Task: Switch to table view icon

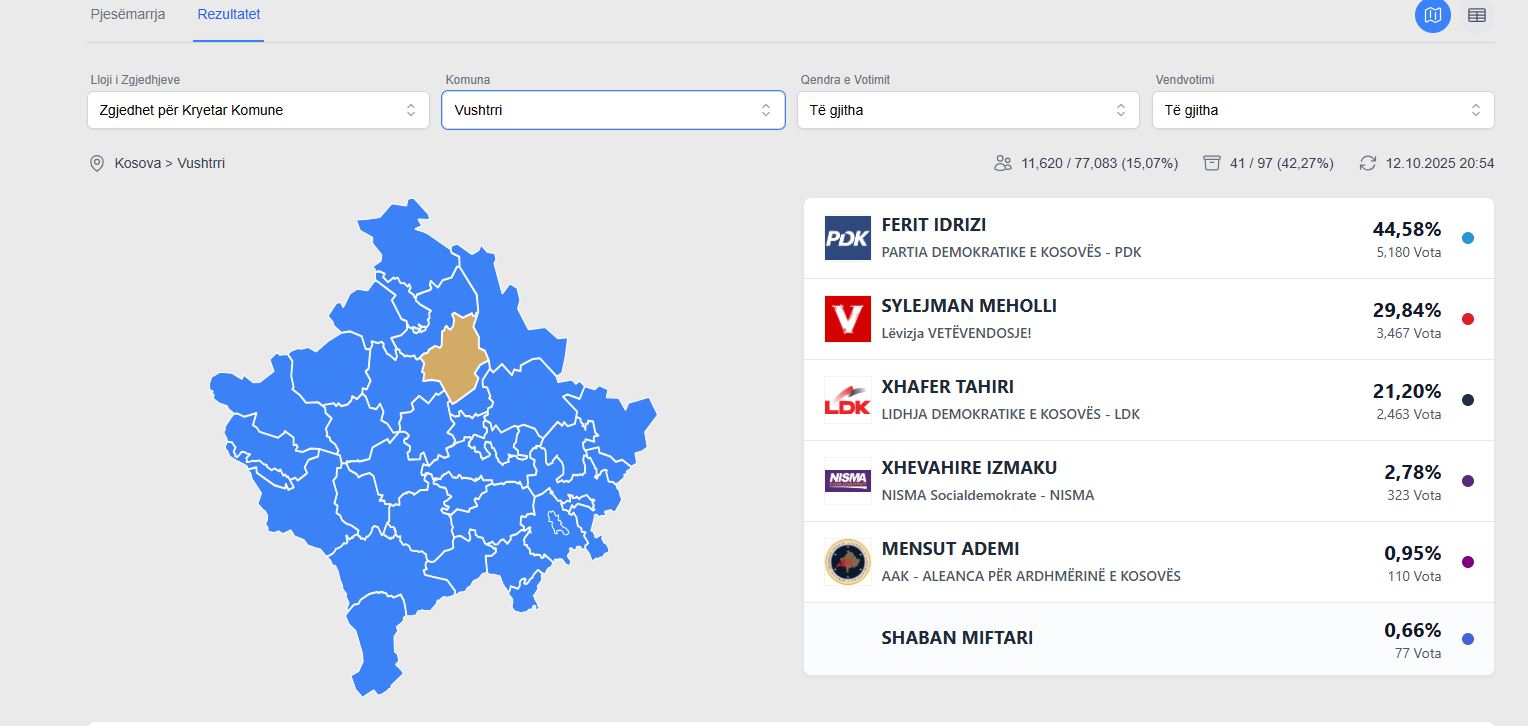Action: pos(1476,15)
